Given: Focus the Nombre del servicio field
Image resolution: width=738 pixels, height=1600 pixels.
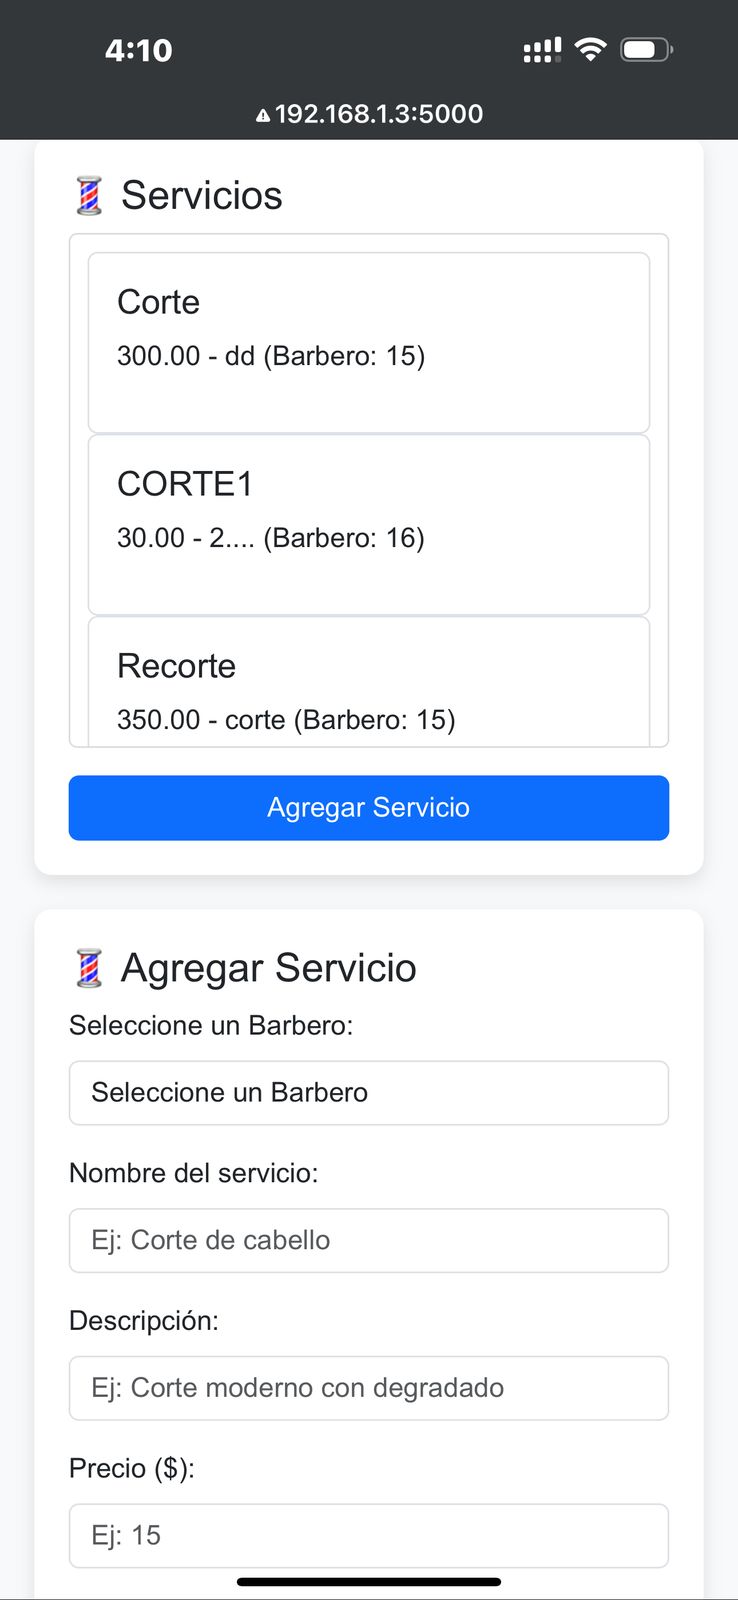Looking at the screenshot, I should (x=368, y=1240).
